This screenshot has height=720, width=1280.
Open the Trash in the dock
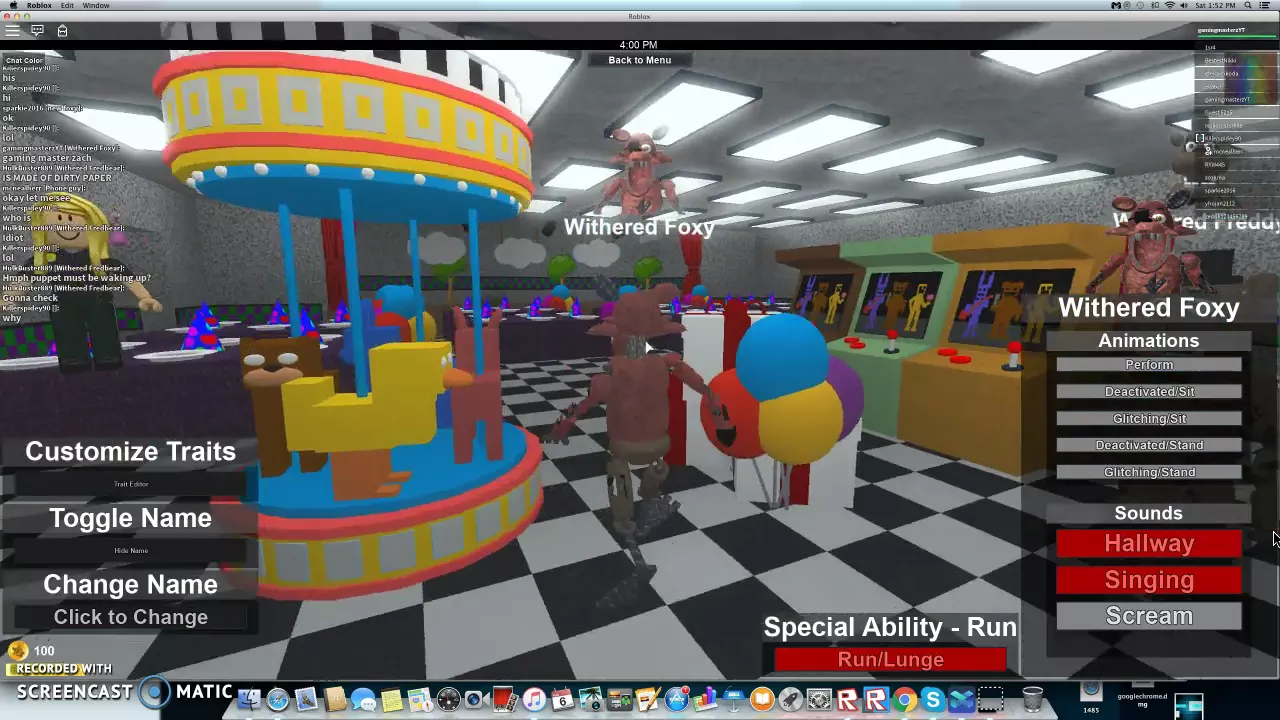(1033, 699)
